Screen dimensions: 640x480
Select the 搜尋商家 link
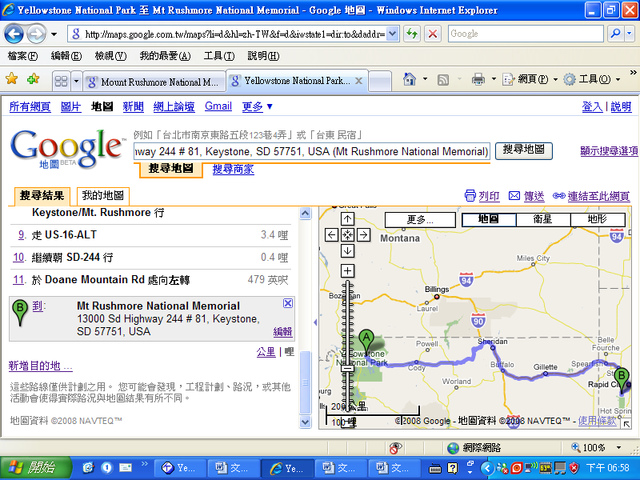point(233,169)
